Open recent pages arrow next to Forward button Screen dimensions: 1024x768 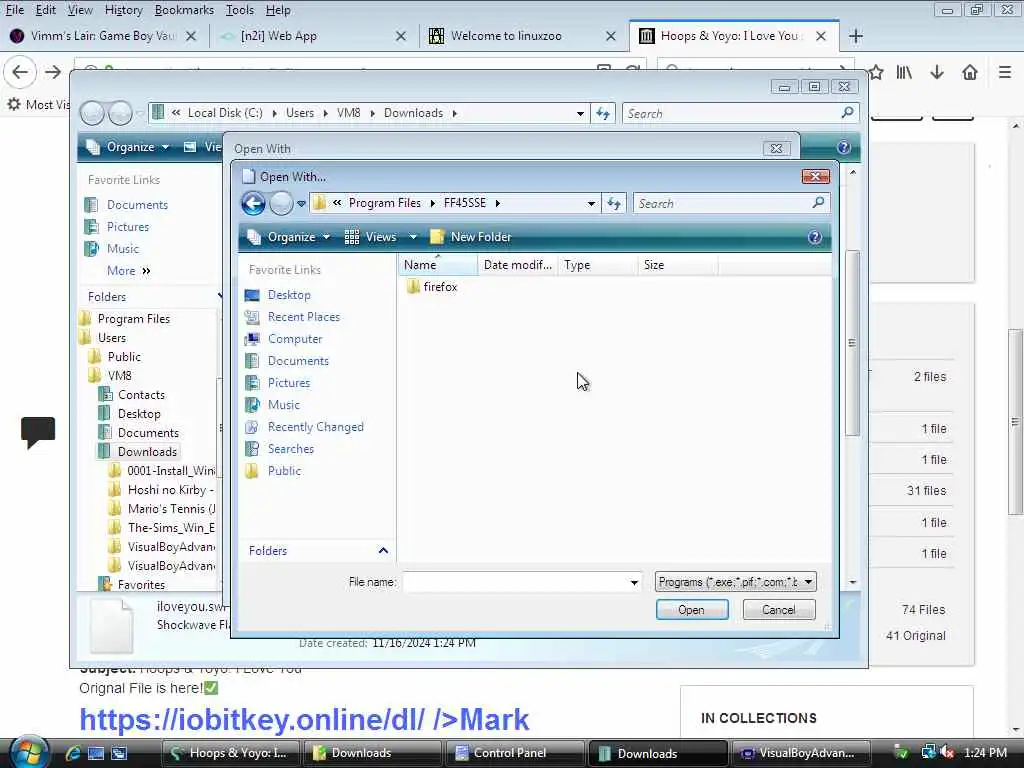coord(301,204)
